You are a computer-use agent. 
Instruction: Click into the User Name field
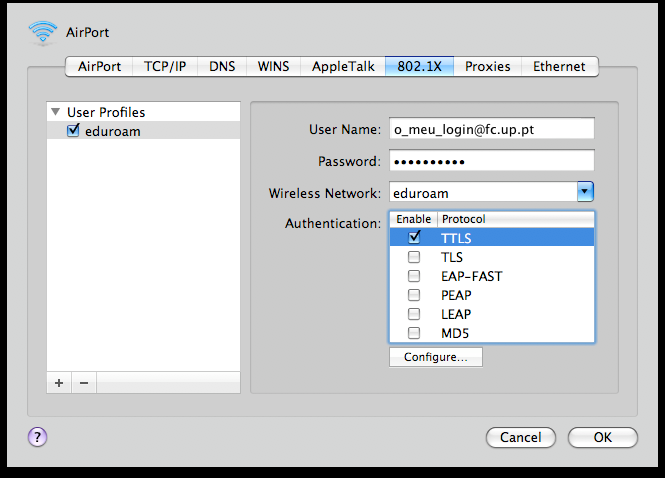click(x=492, y=129)
